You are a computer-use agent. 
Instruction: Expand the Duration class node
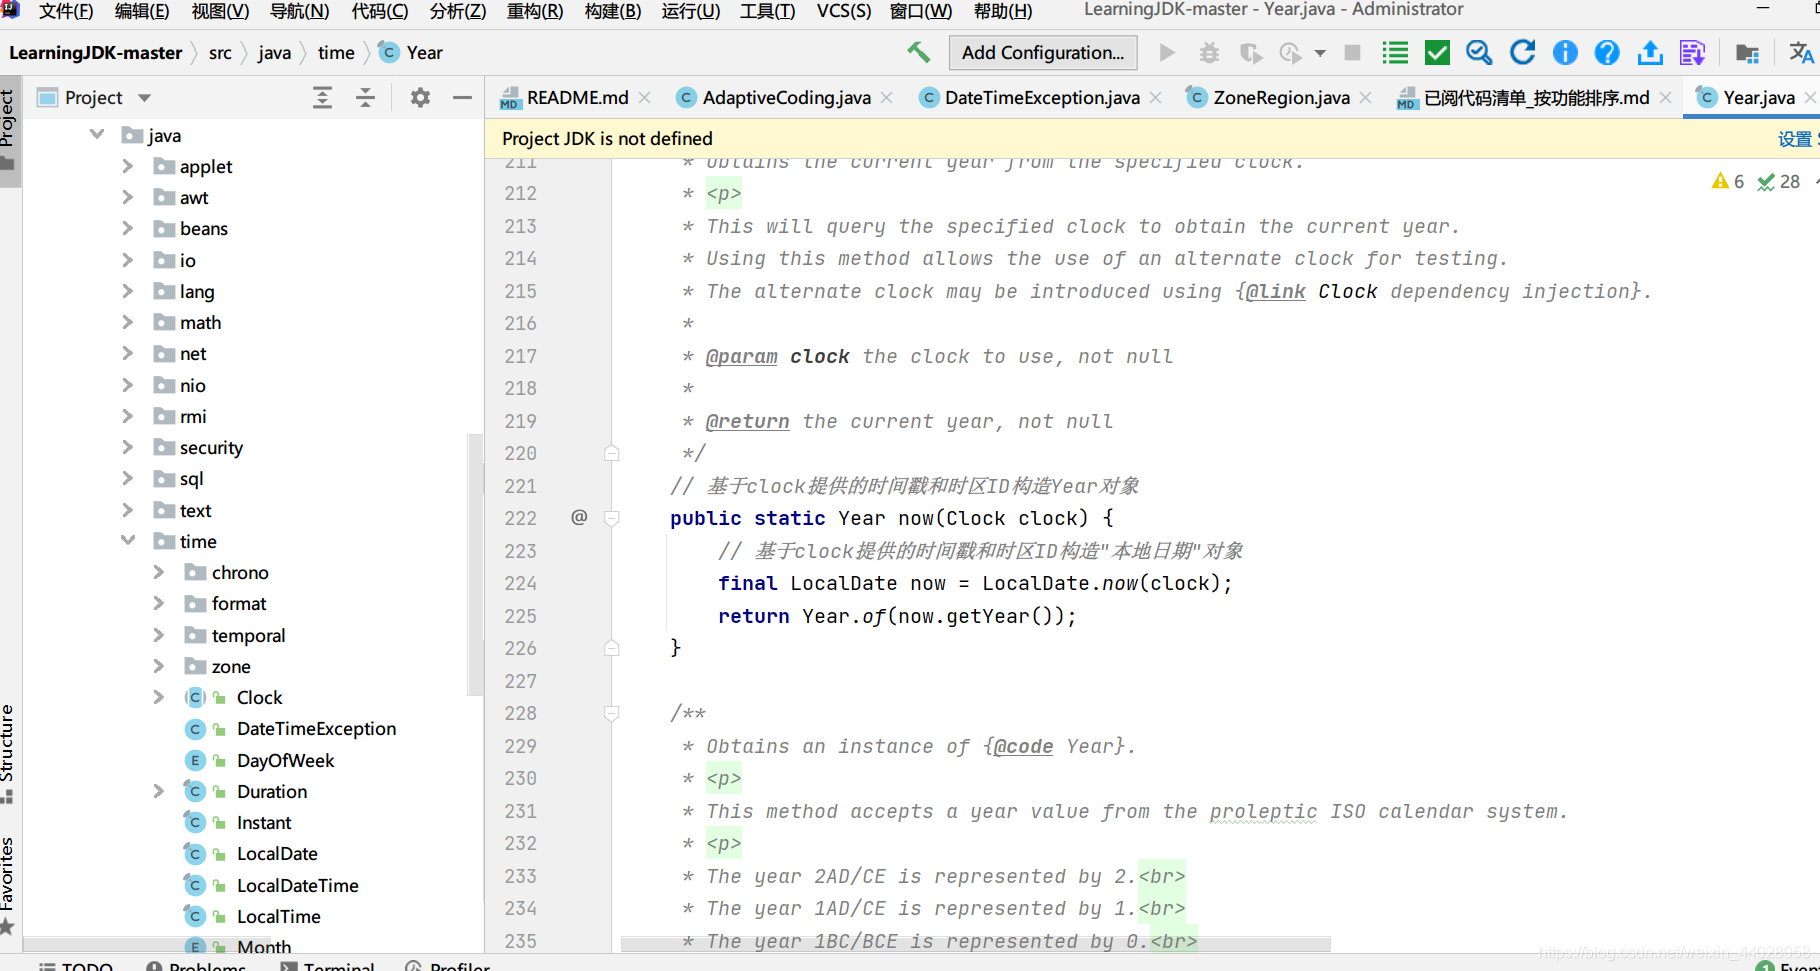click(x=159, y=791)
